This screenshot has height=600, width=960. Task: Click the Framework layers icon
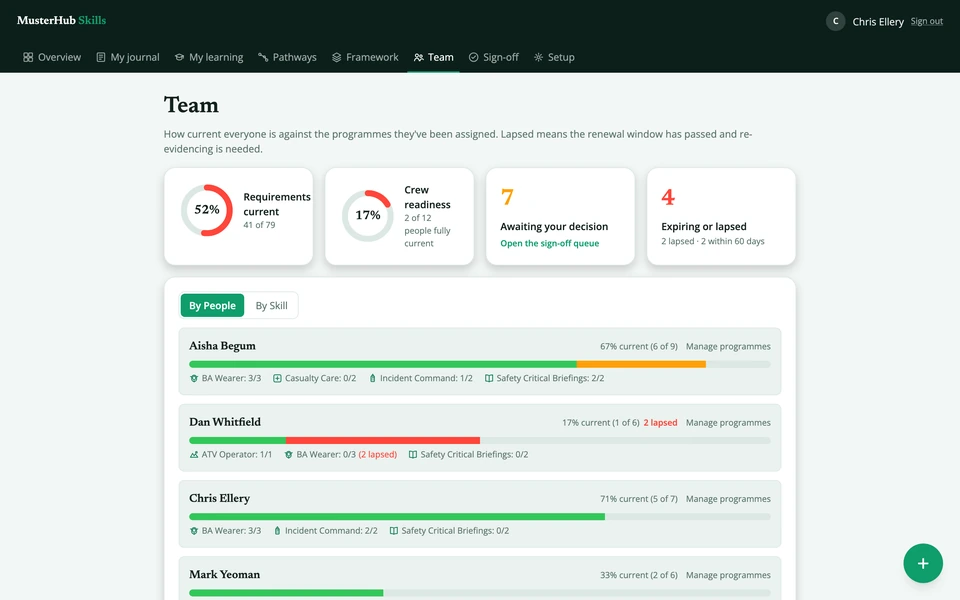[x=337, y=57]
